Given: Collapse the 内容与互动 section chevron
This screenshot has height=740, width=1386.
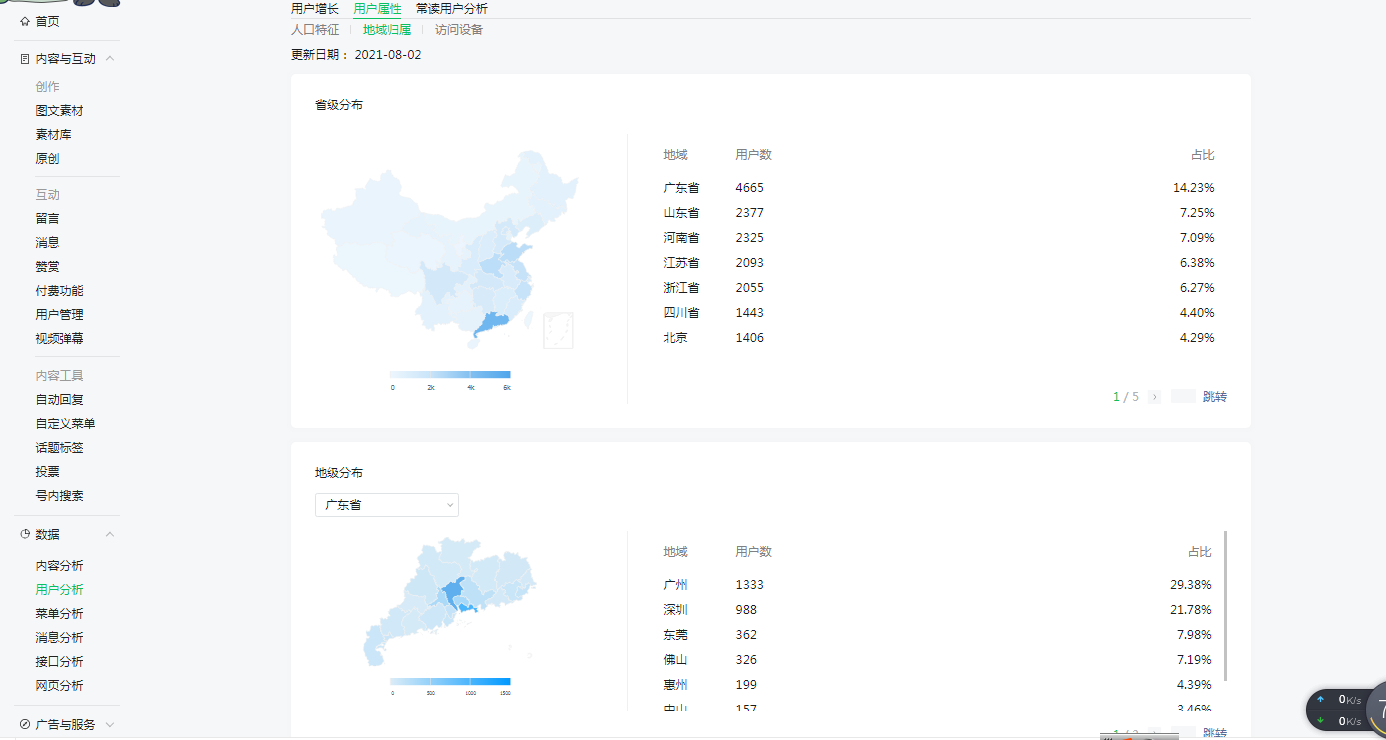Looking at the screenshot, I should pos(110,59).
